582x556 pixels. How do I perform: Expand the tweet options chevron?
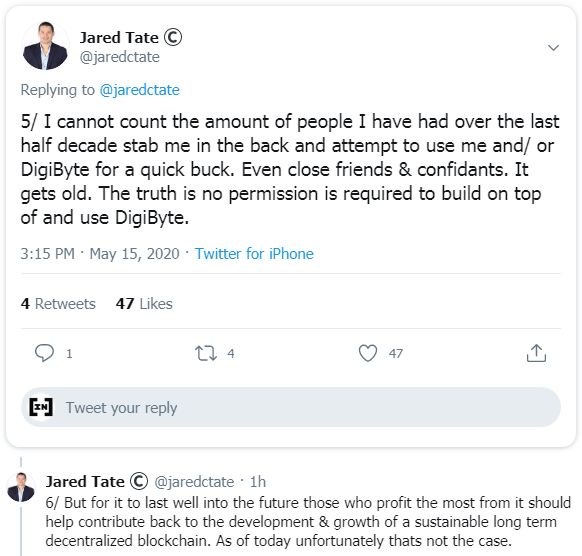click(553, 48)
